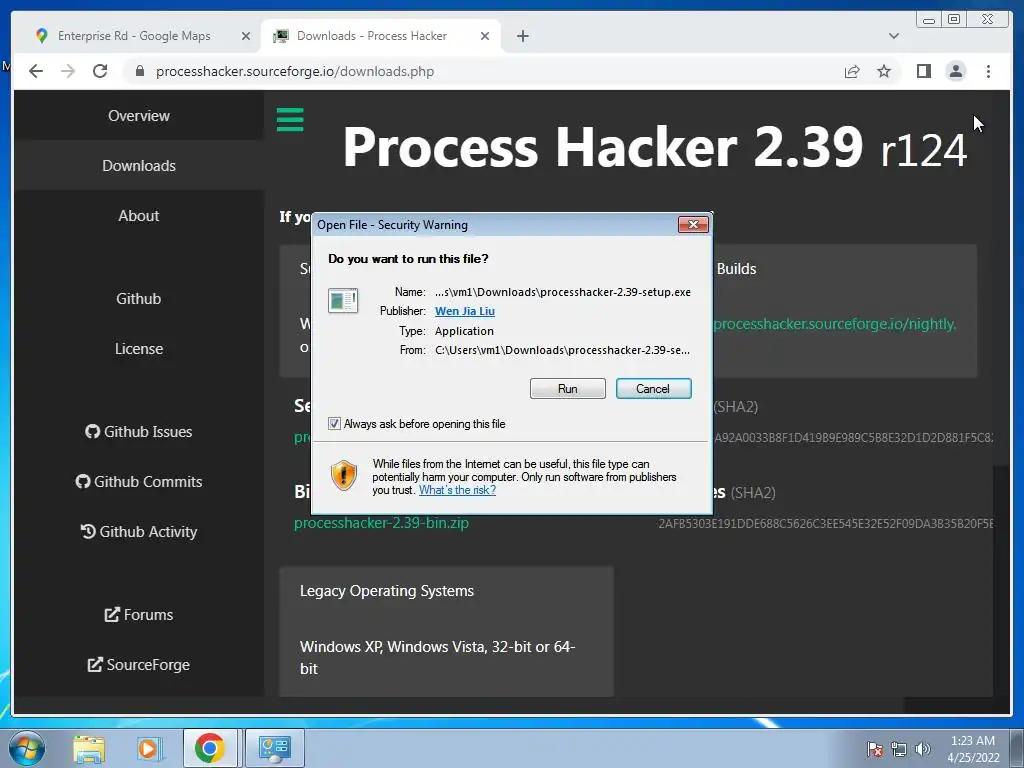Open Github in site sidebar
This screenshot has height=768, width=1024.
coord(139,298)
